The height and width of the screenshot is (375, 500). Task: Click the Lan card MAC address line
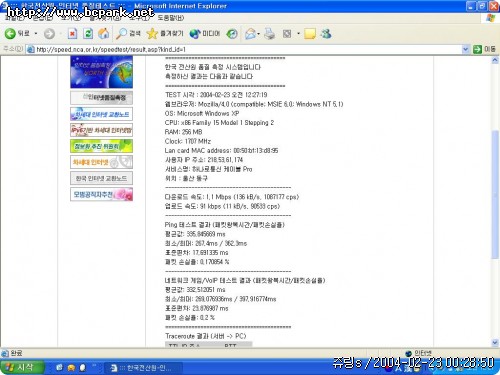click(x=221, y=151)
